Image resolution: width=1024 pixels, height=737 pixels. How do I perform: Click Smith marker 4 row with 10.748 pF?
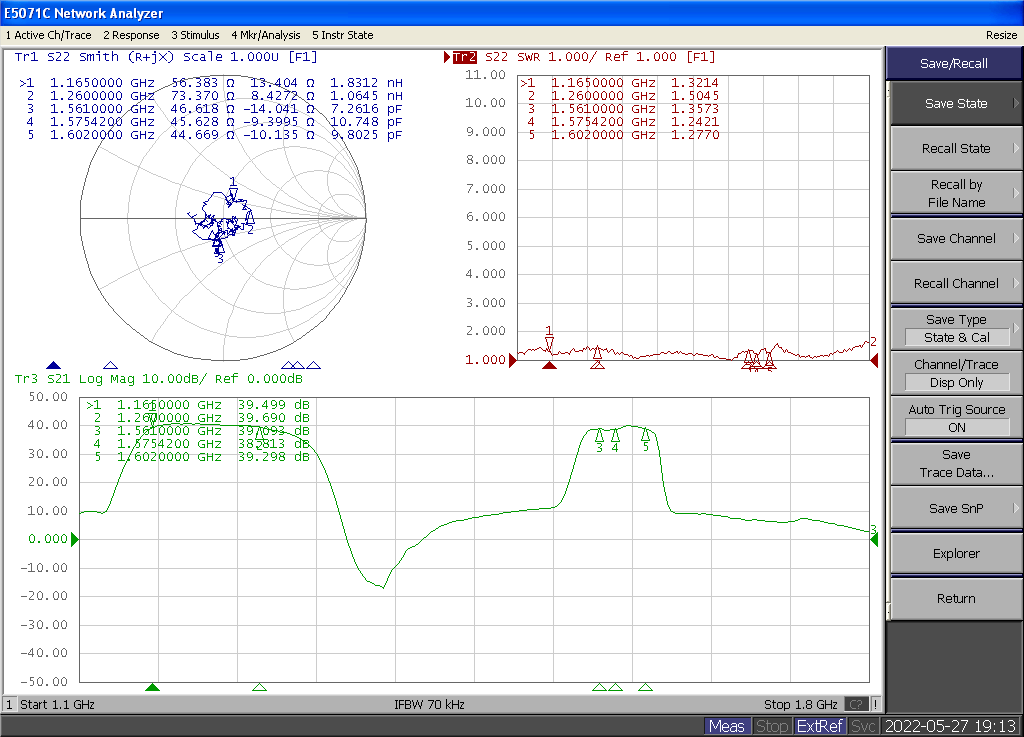pyautogui.click(x=214, y=122)
